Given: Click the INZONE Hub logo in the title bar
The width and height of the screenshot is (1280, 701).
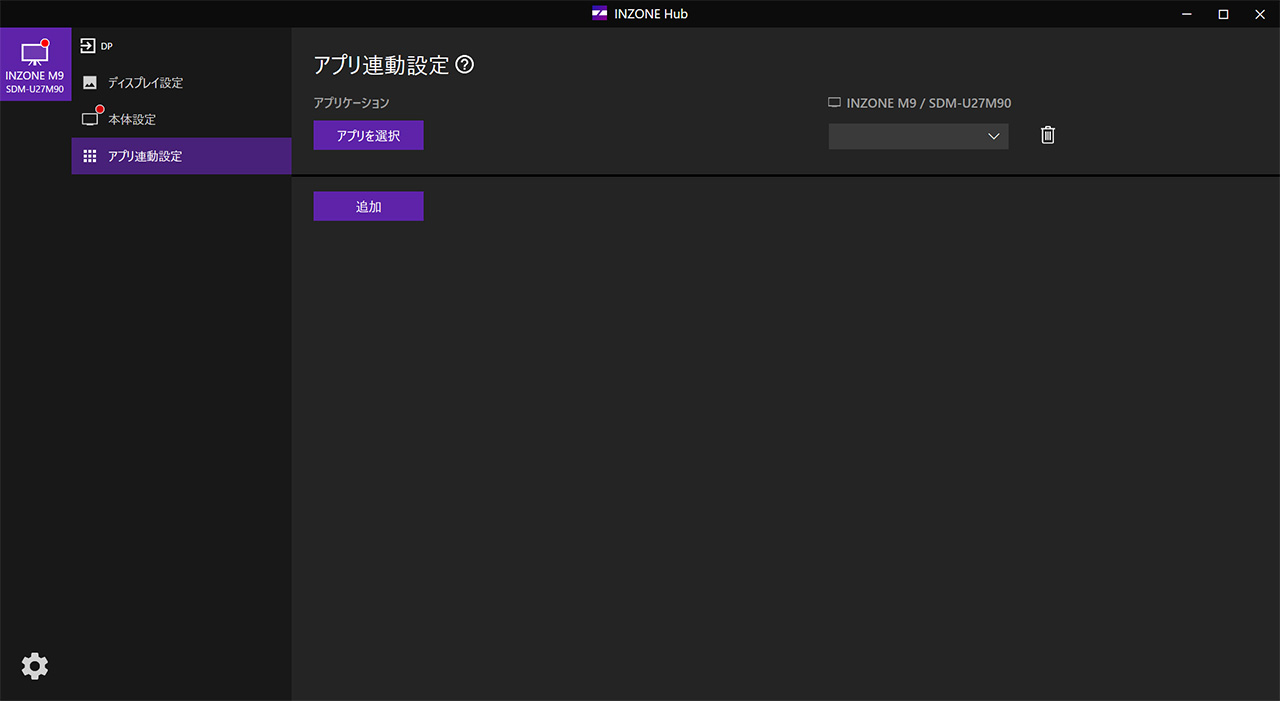Looking at the screenshot, I should point(600,14).
